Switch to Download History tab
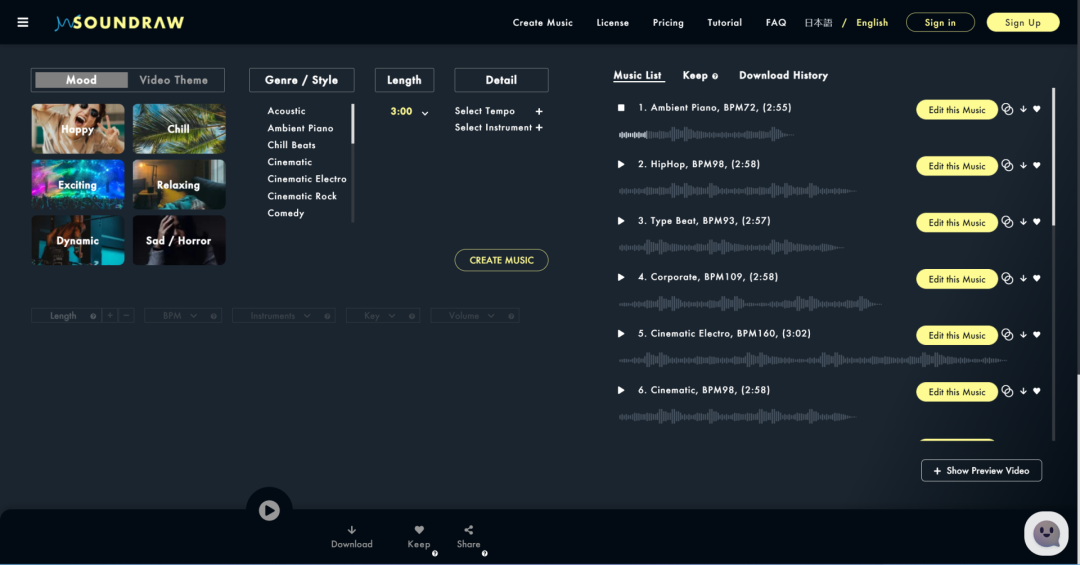This screenshot has width=1080, height=565. coord(783,76)
